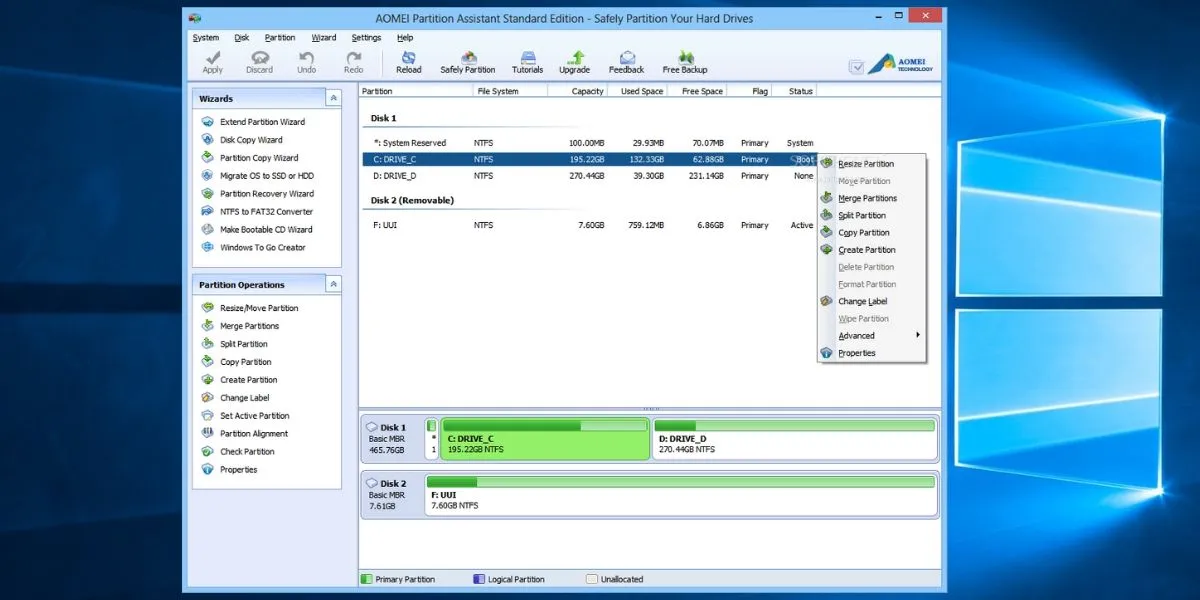Click Partition Alignment sidebar icon

208,434
